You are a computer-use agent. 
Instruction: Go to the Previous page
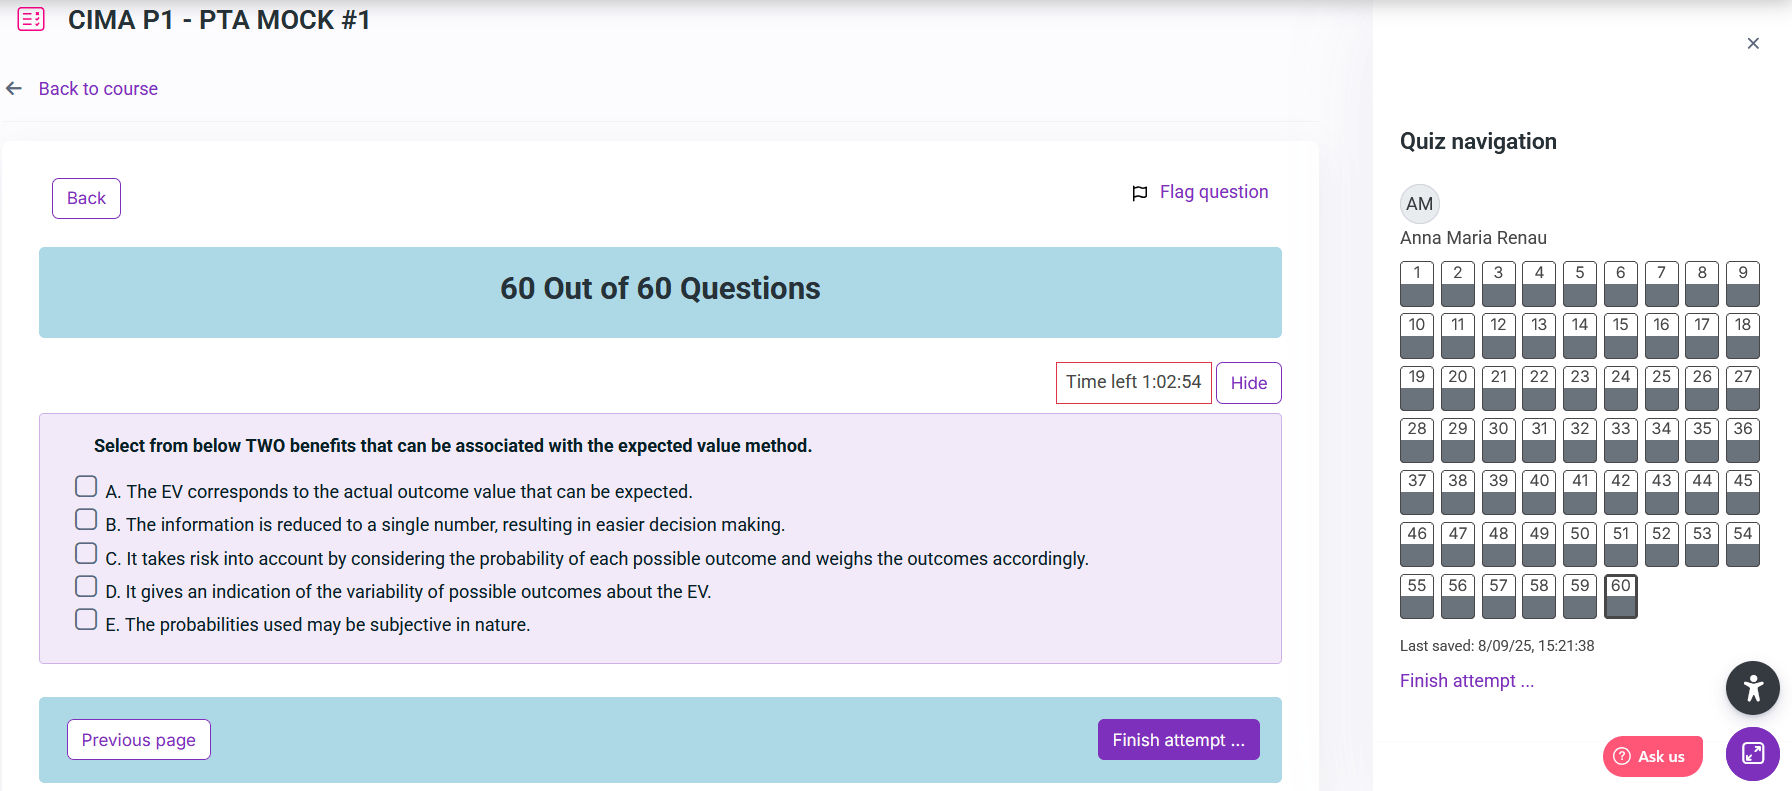pos(139,740)
